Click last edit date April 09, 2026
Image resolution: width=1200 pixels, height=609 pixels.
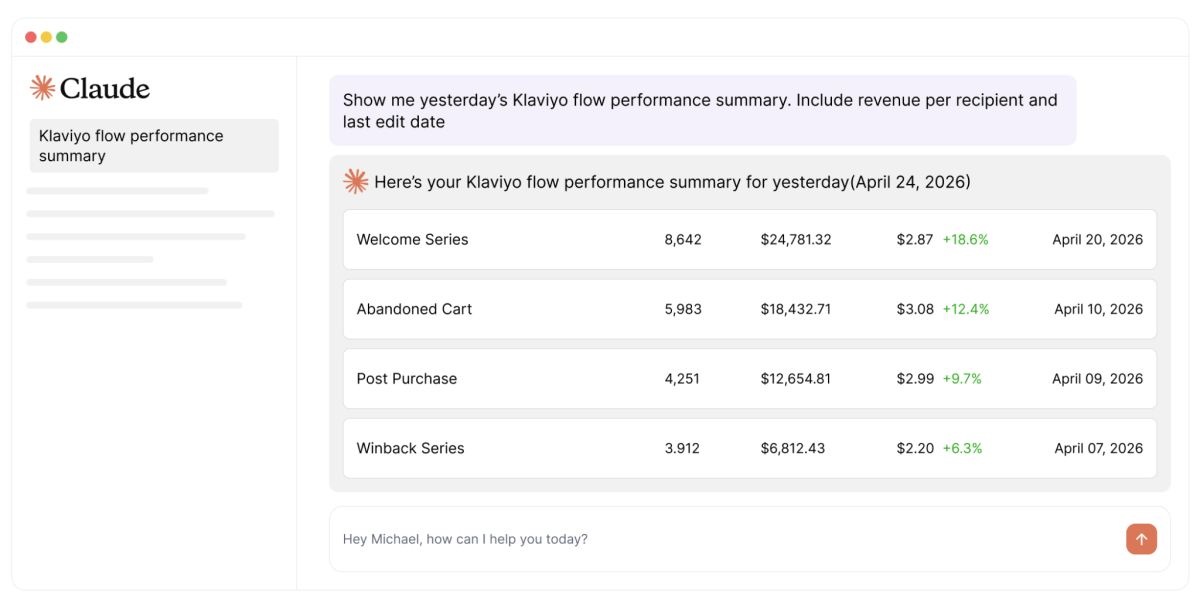1097,379
